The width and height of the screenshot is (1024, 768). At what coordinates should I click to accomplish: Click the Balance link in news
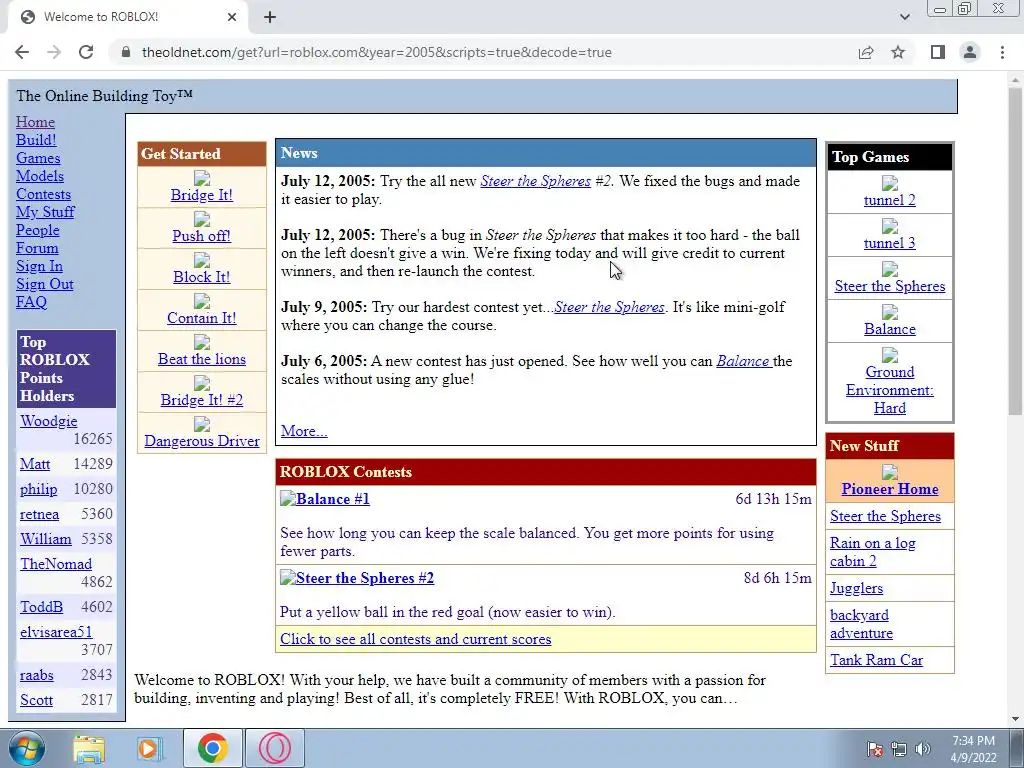[x=743, y=361]
